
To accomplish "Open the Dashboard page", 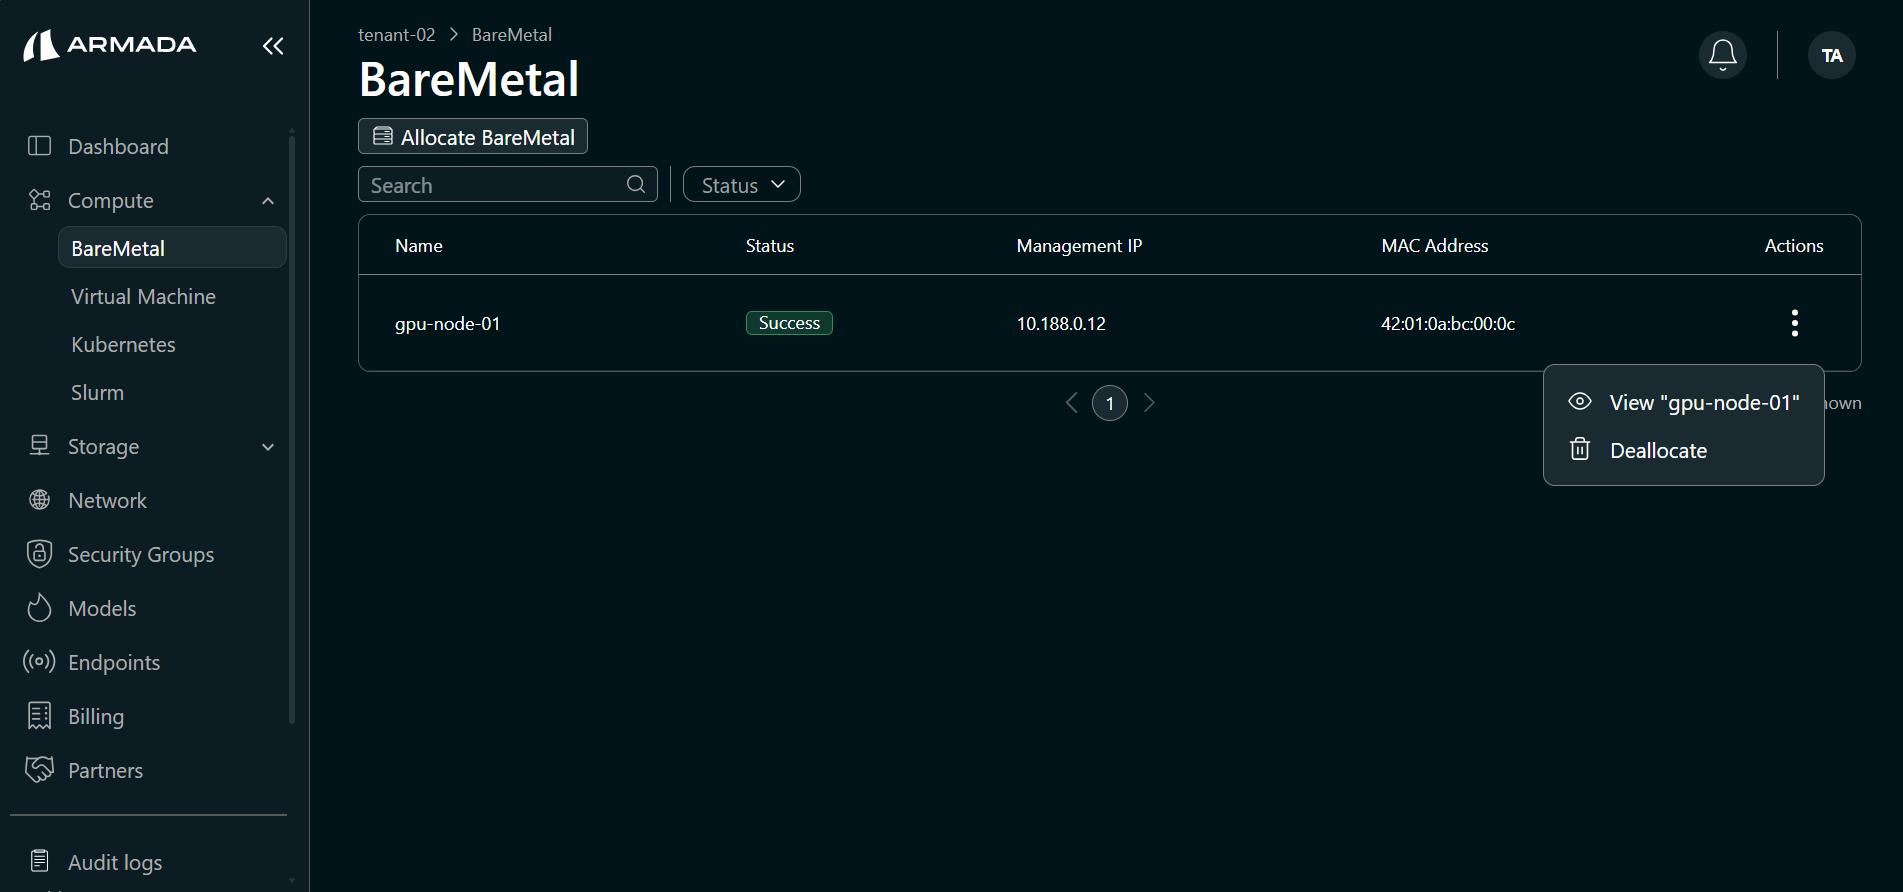I will tap(118, 146).
